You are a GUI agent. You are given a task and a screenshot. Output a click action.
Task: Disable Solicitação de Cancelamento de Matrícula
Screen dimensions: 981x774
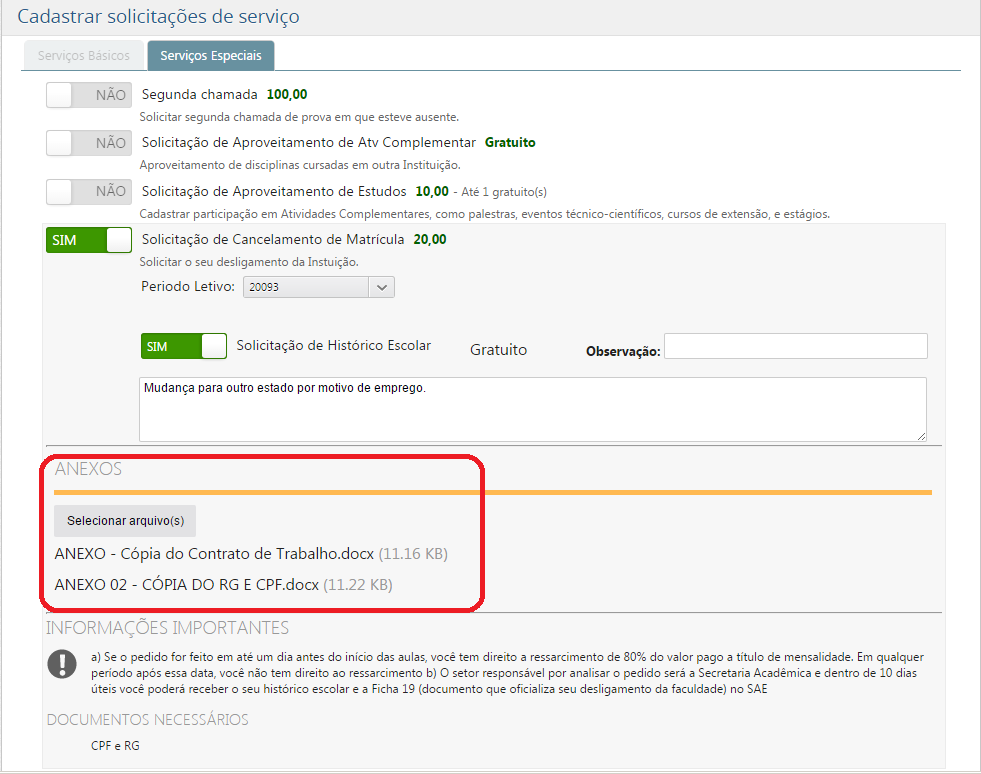88,239
